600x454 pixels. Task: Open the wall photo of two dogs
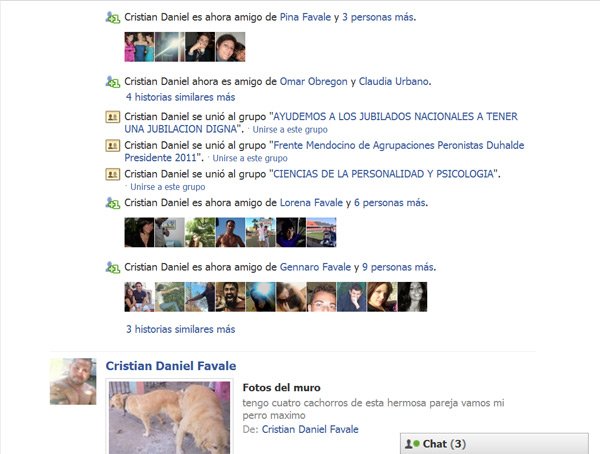tap(170, 417)
